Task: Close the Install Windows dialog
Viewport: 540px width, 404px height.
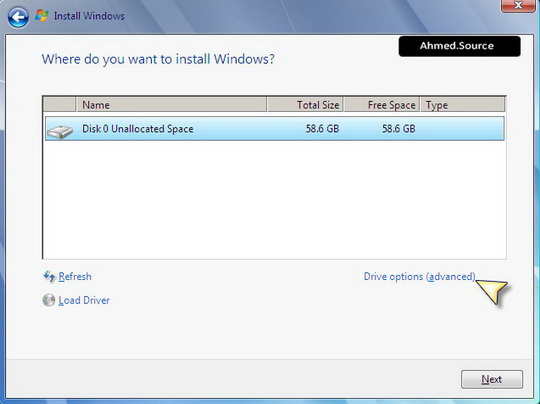Action: 518,6
